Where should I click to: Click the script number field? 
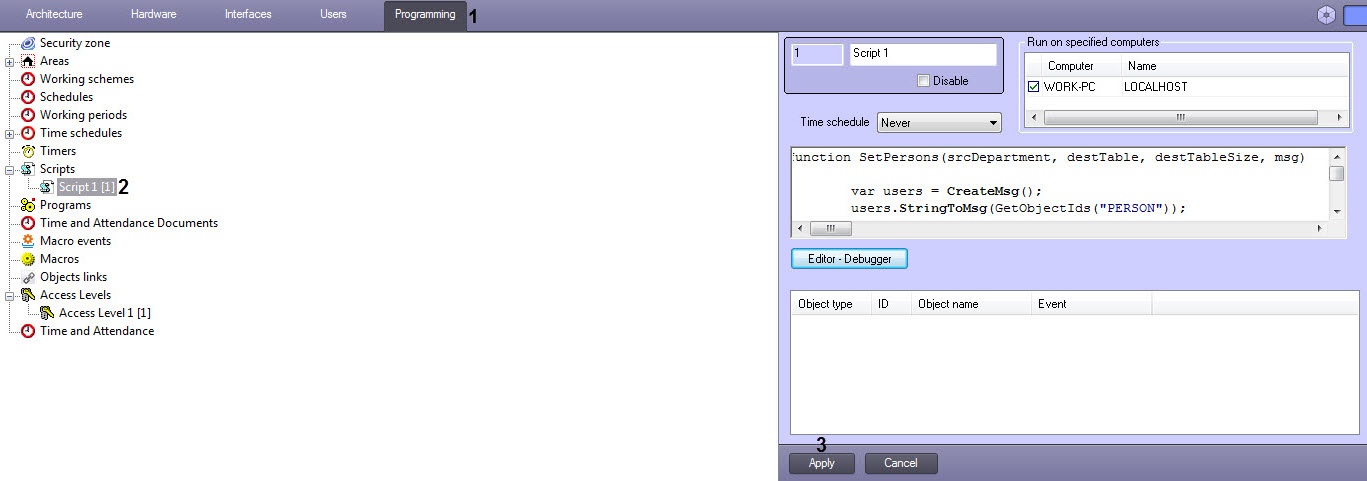817,54
